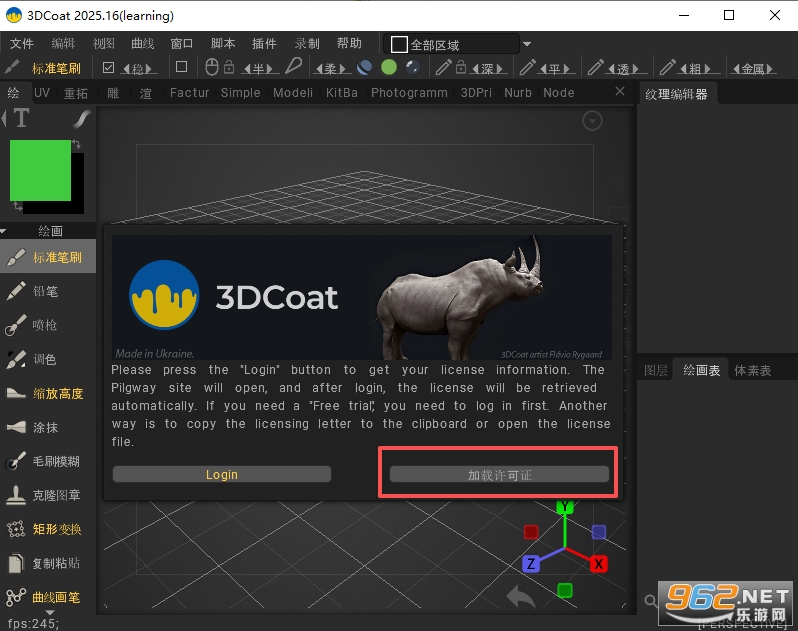Toggle the lock icon beside 深 setting
This screenshot has width=798, height=631.
point(461,67)
